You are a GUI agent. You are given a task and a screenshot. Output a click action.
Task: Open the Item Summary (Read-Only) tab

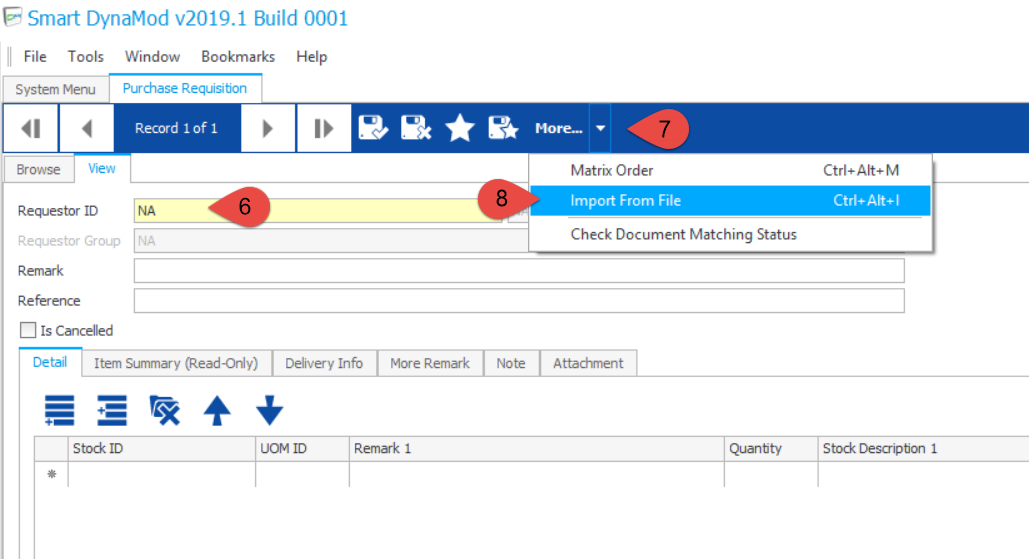tap(176, 363)
